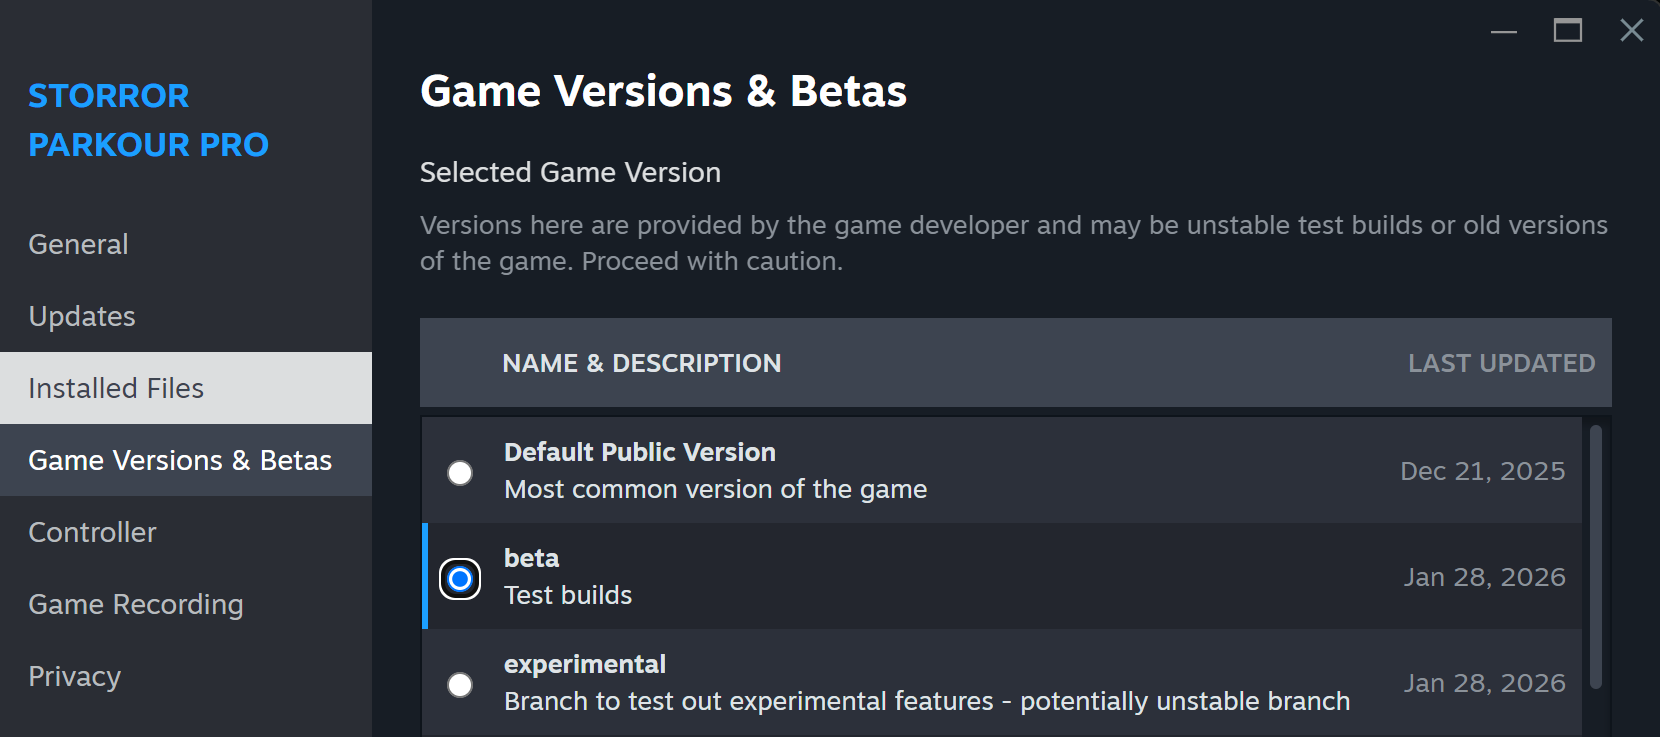Open the Controller settings
This screenshot has width=1660, height=737.
tap(92, 532)
